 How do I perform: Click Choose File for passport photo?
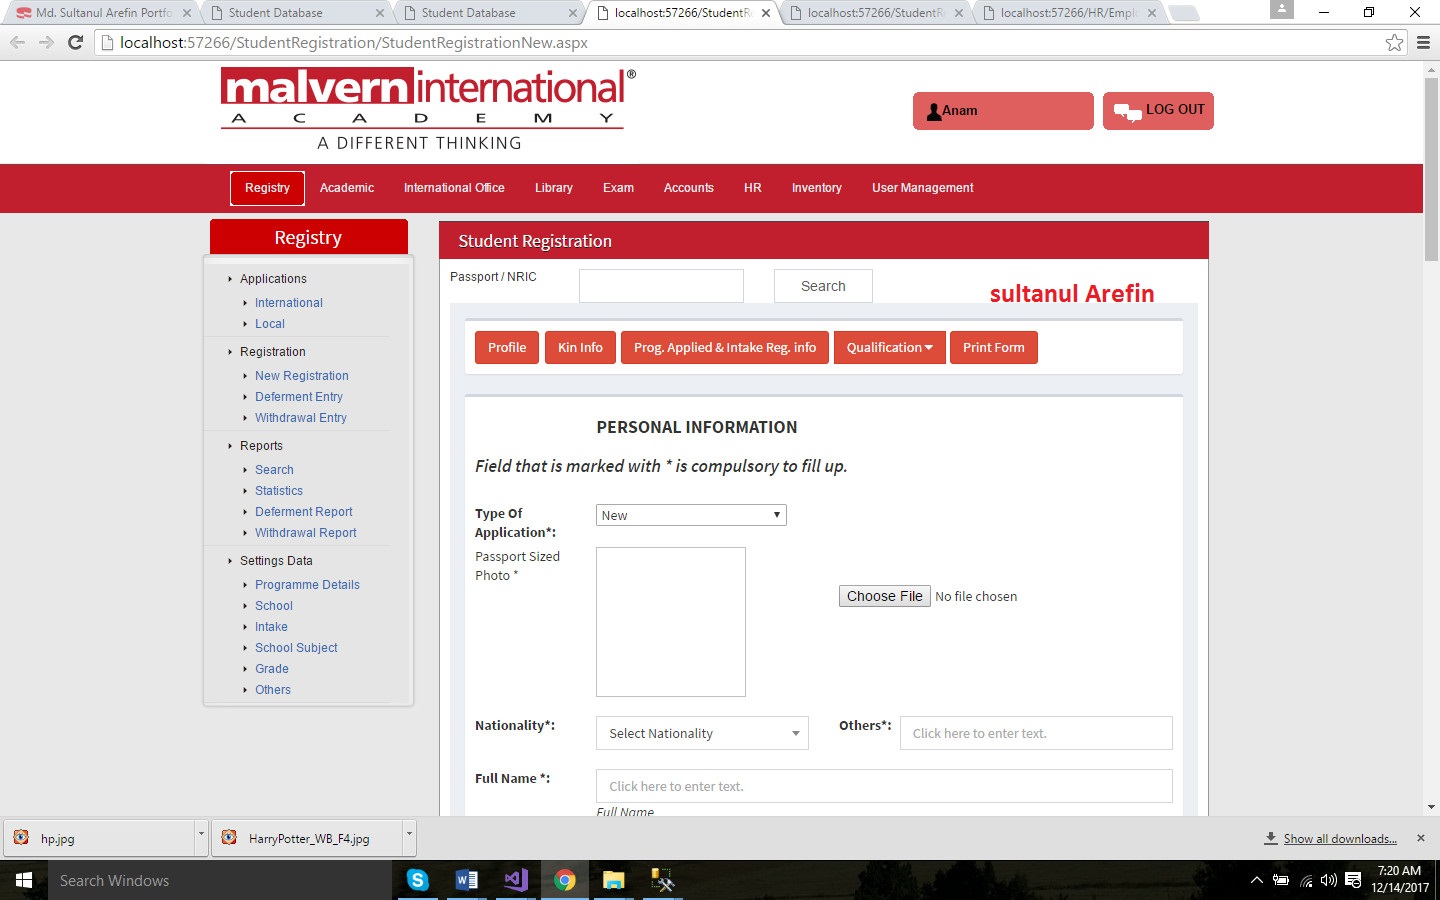(884, 596)
